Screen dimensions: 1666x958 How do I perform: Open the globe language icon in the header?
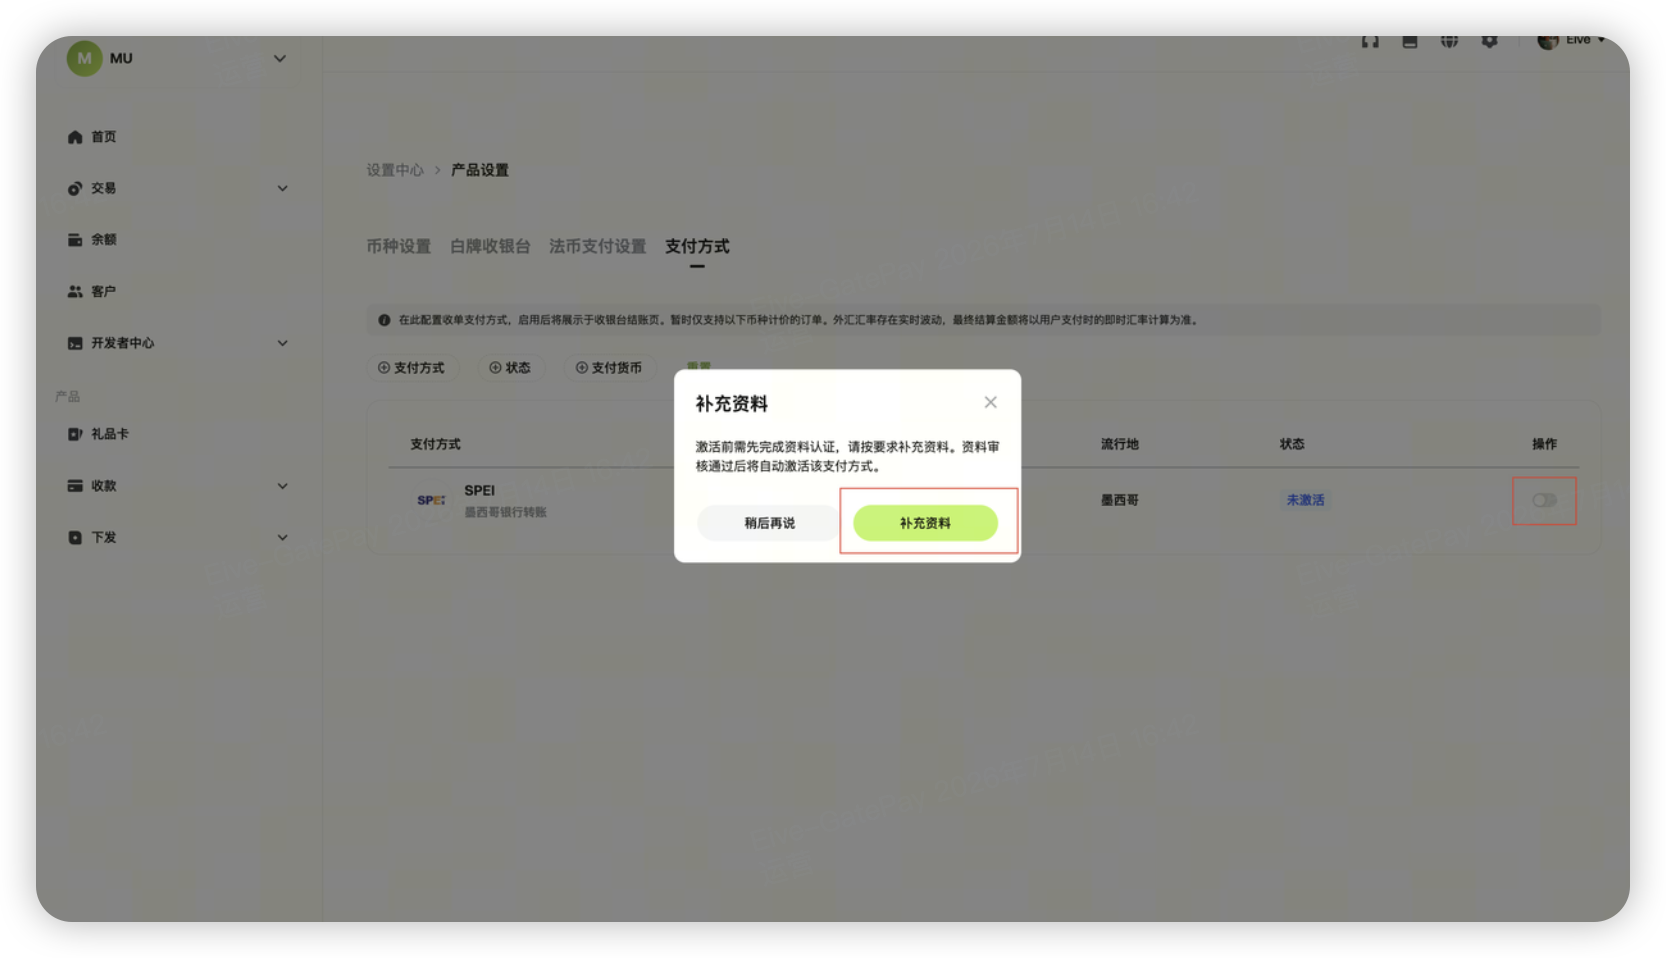pyautogui.click(x=1449, y=41)
